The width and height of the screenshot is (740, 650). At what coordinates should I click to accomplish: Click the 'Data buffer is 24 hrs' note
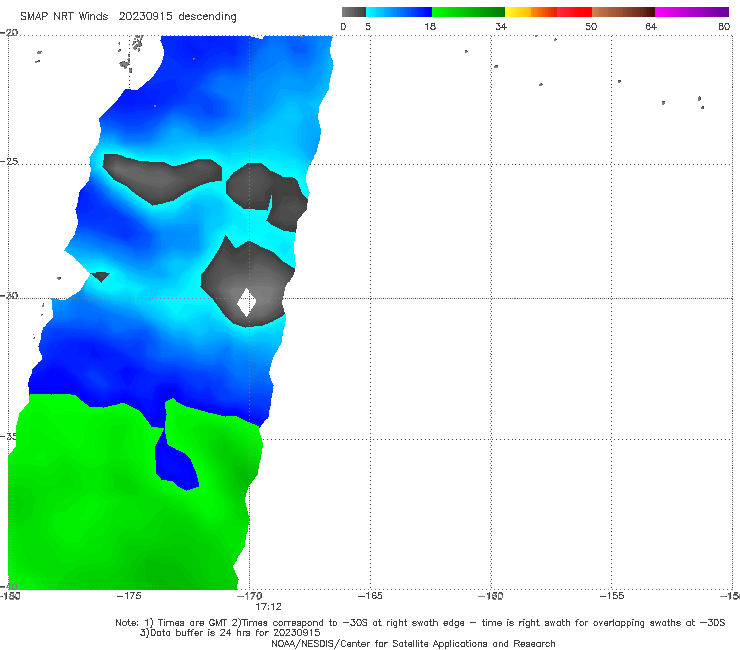pyautogui.click(x=230, y=633)
